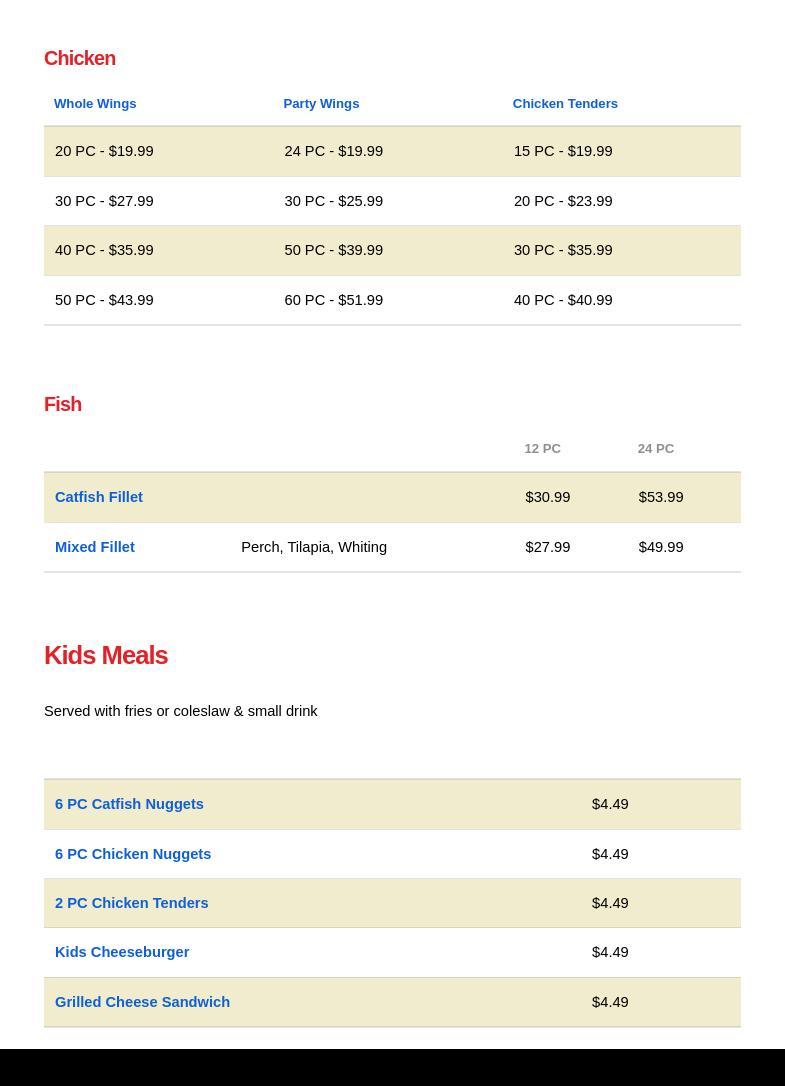Click the Party Wings column header
Screen dimensions: 785x1086
pos(321,104)
